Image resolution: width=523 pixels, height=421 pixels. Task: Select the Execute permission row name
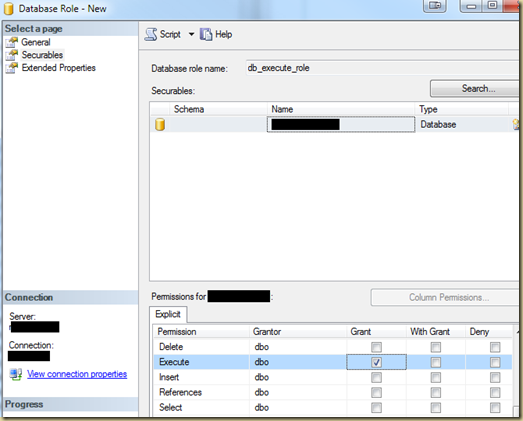pos(174,362)
